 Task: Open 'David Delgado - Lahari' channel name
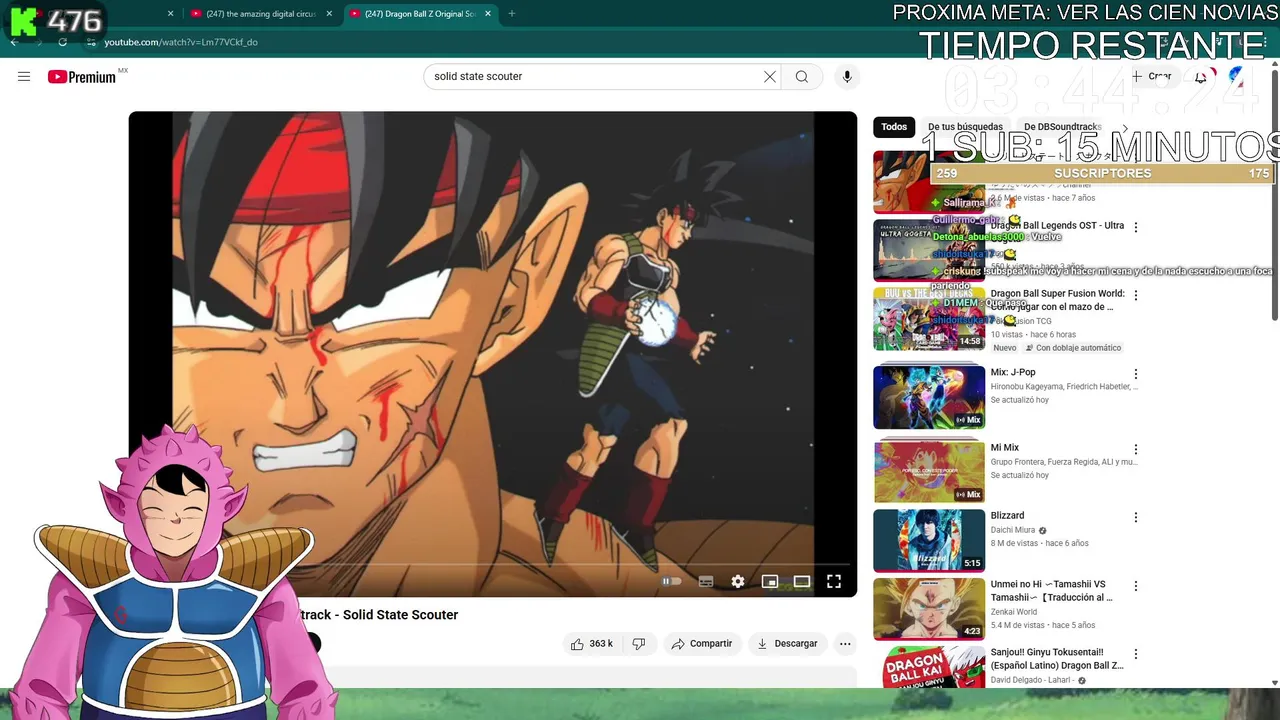(x=1032, y=680)
